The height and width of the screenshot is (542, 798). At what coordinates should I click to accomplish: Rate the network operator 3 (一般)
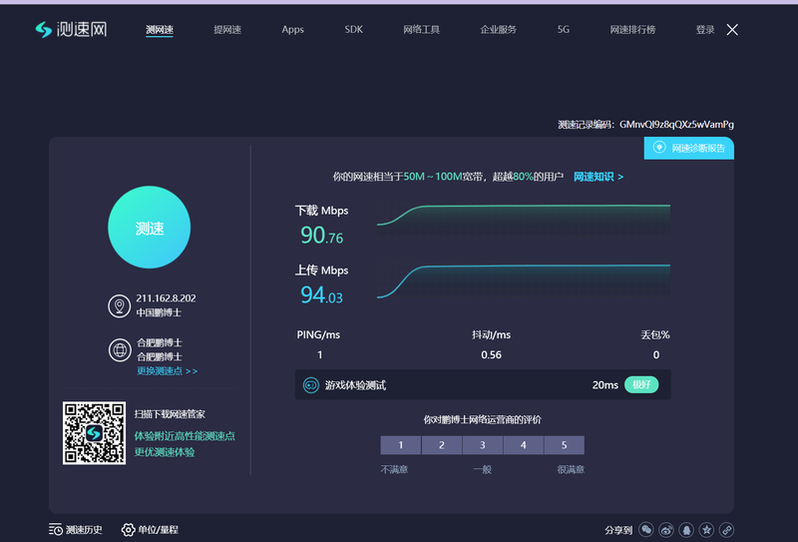tap(482, 445)
